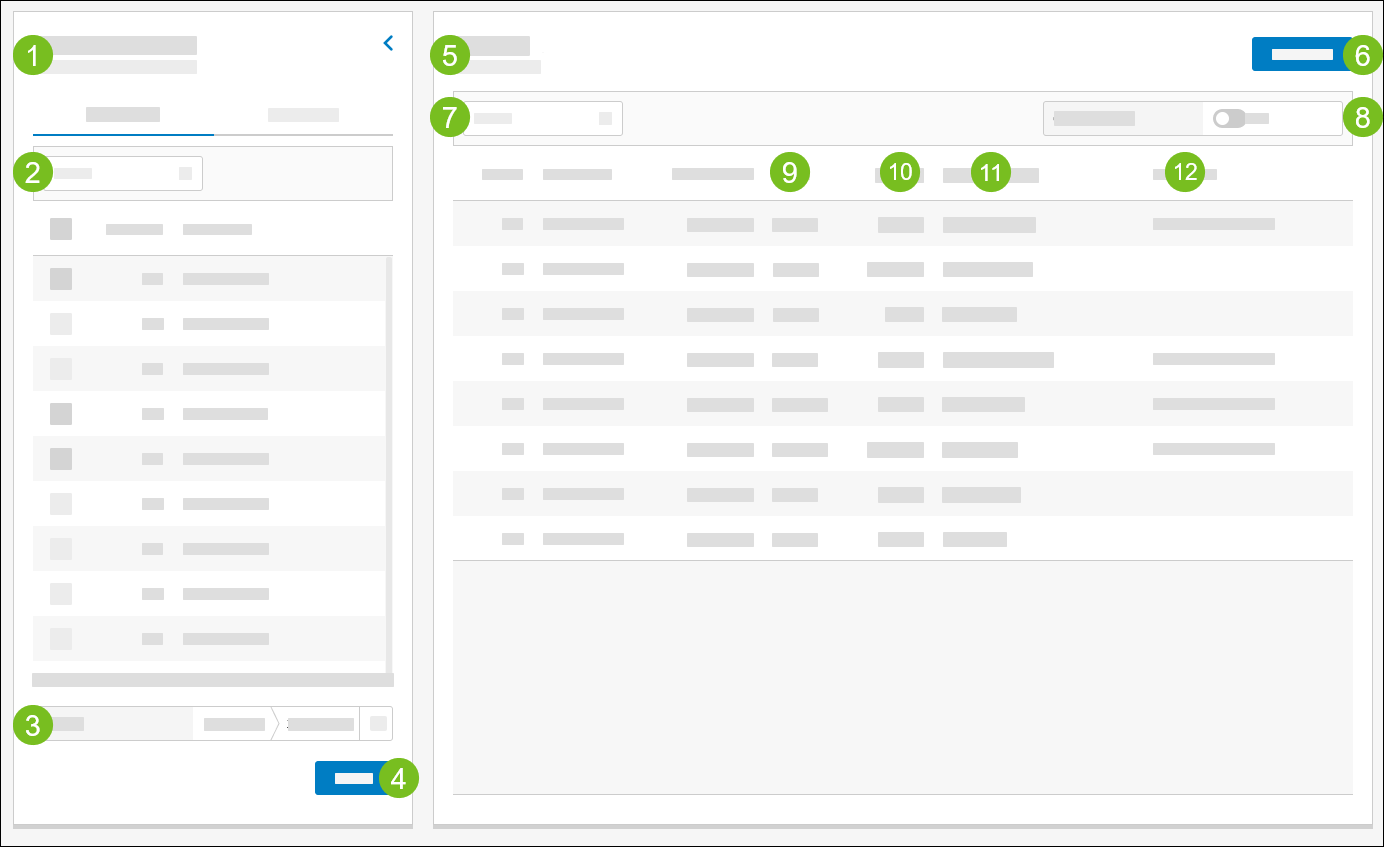The width and height of the screenshot is (1384, 847).
Task: Click the green callout marker numbered 11
Action: tap(990, 172)
